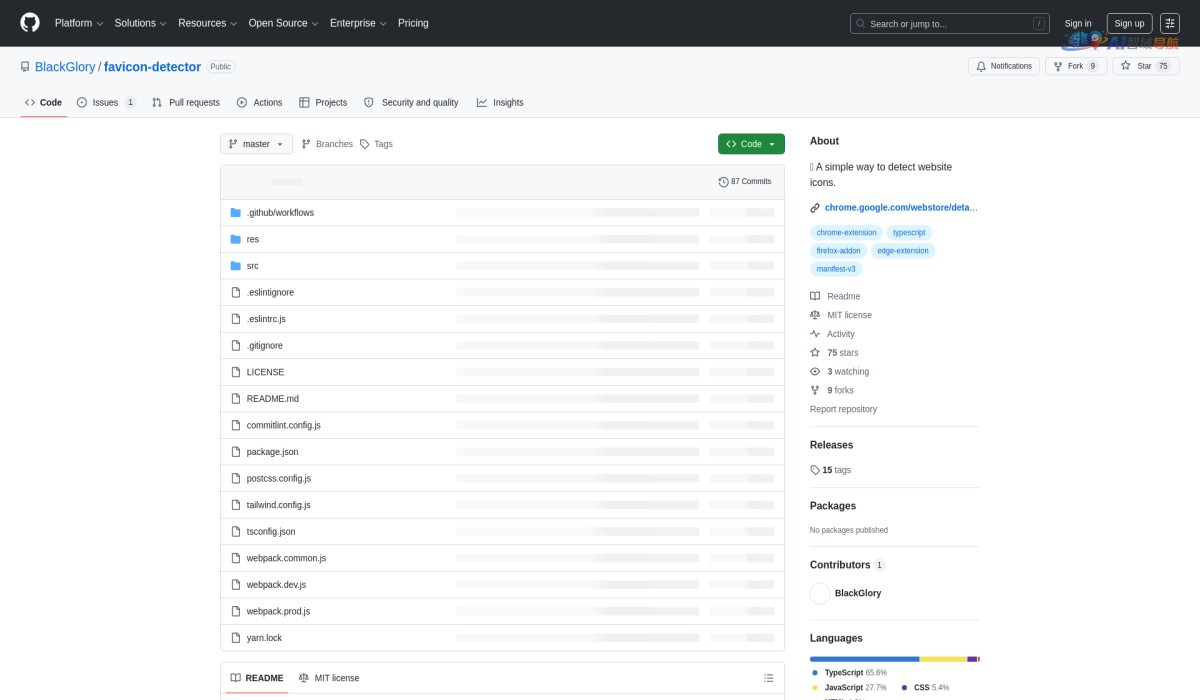Switch to the Issues tab

click(x=106, y=102)
